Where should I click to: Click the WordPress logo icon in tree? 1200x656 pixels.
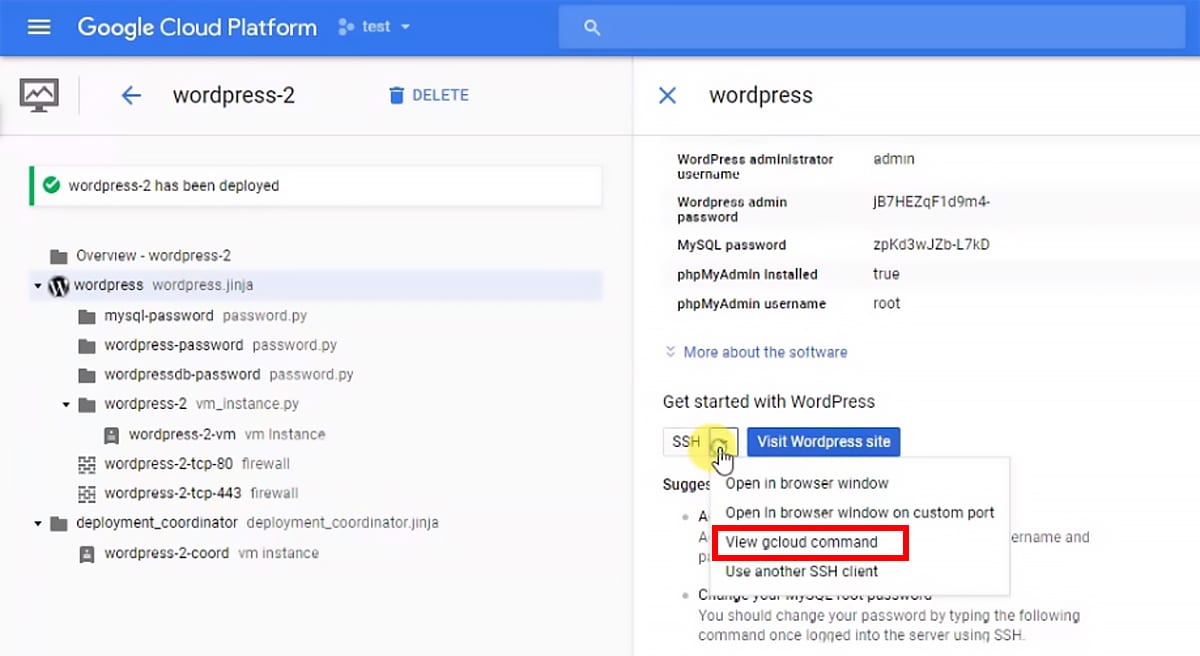[x=58, y=286]
